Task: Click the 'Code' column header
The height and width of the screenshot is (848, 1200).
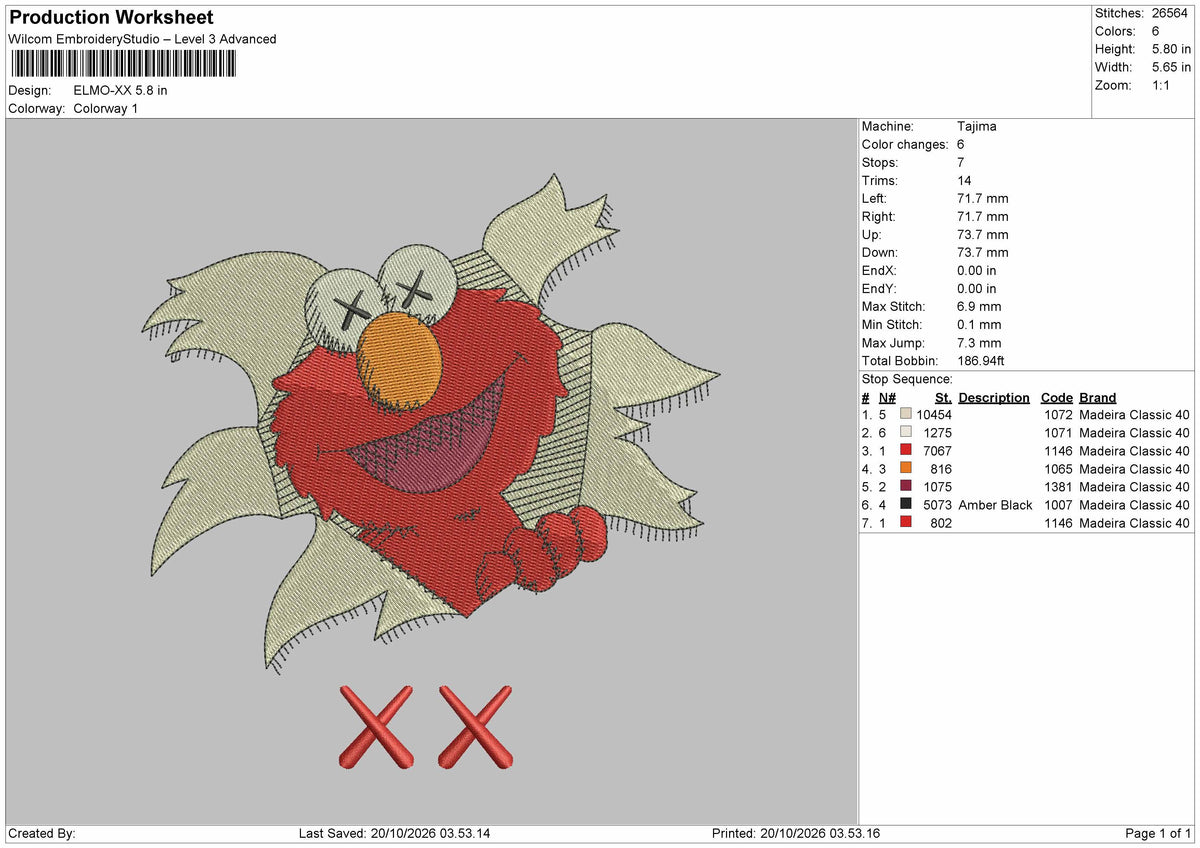Action: 1057,397
